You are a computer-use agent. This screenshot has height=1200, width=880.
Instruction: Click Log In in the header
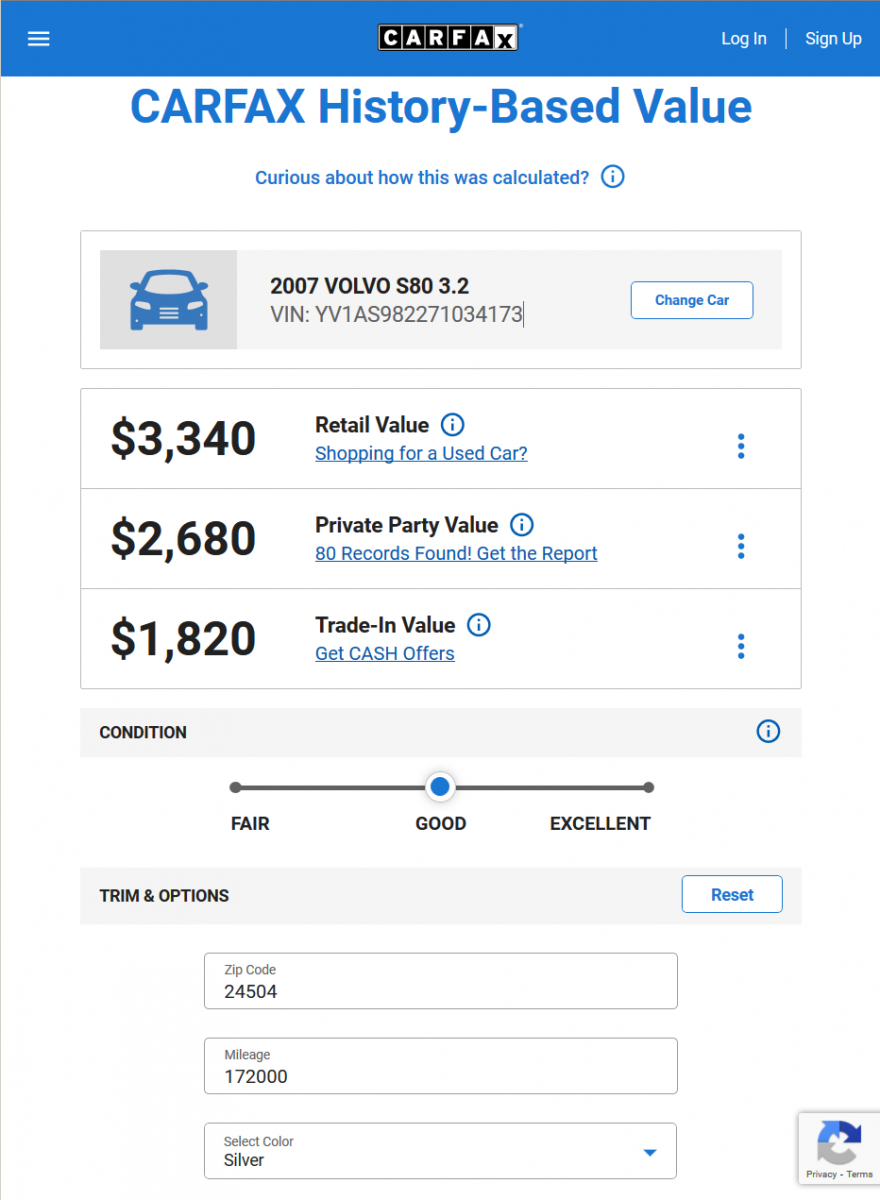[x=744, y=39]
